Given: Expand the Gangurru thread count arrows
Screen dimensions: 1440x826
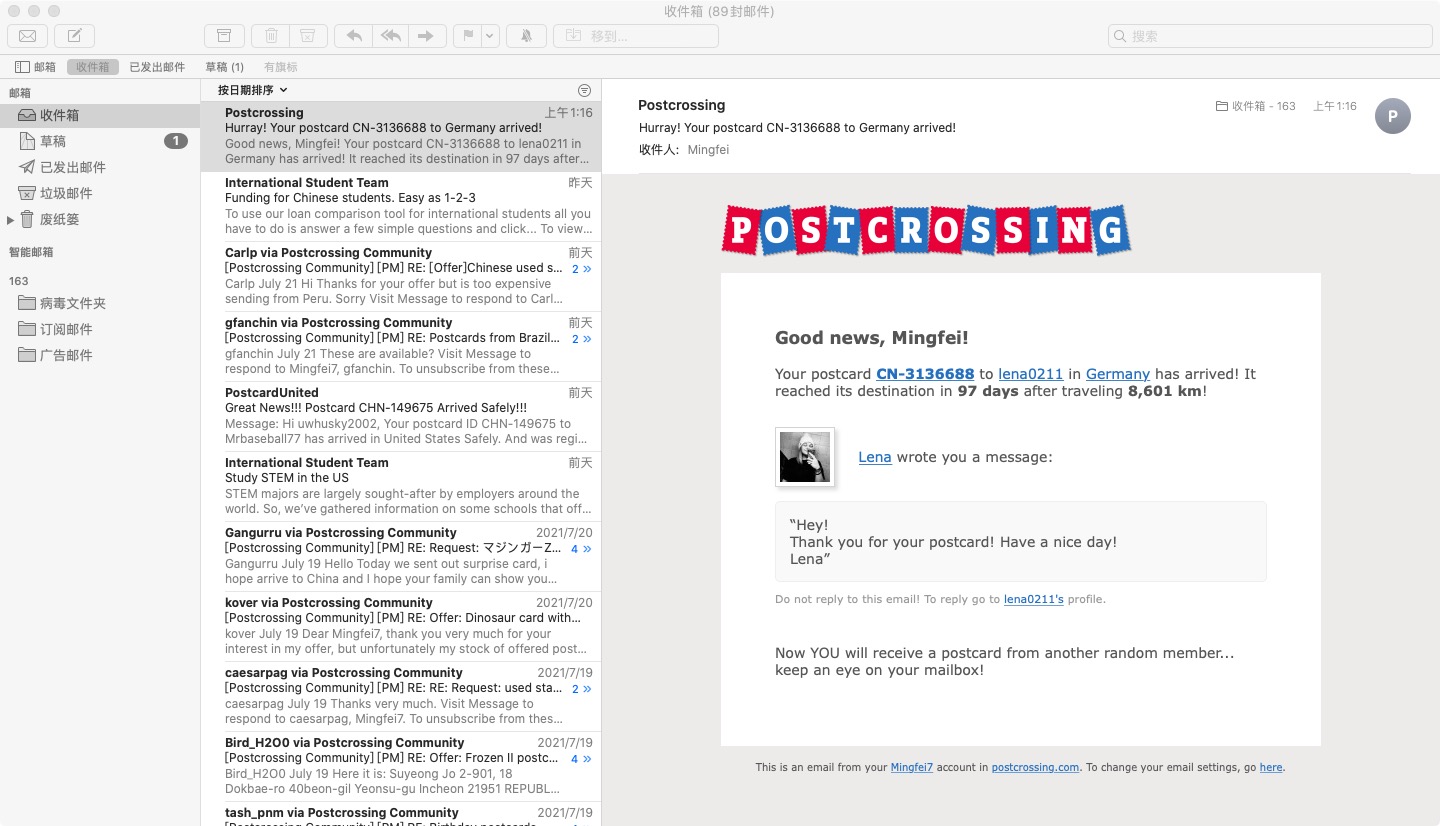Looking at the screenshot, I should (581, 549).
